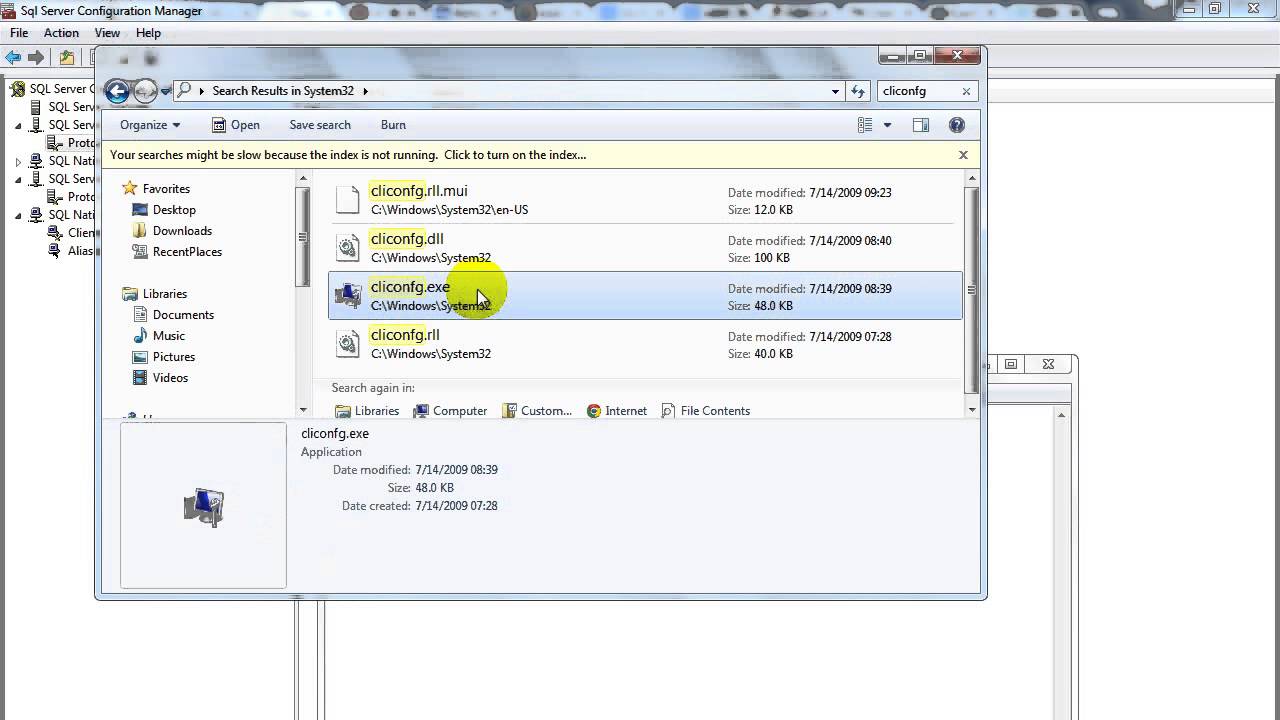Select the cliconfg.rll.mui file icon
Screen dimensions: 1280x720
point(347,200)
